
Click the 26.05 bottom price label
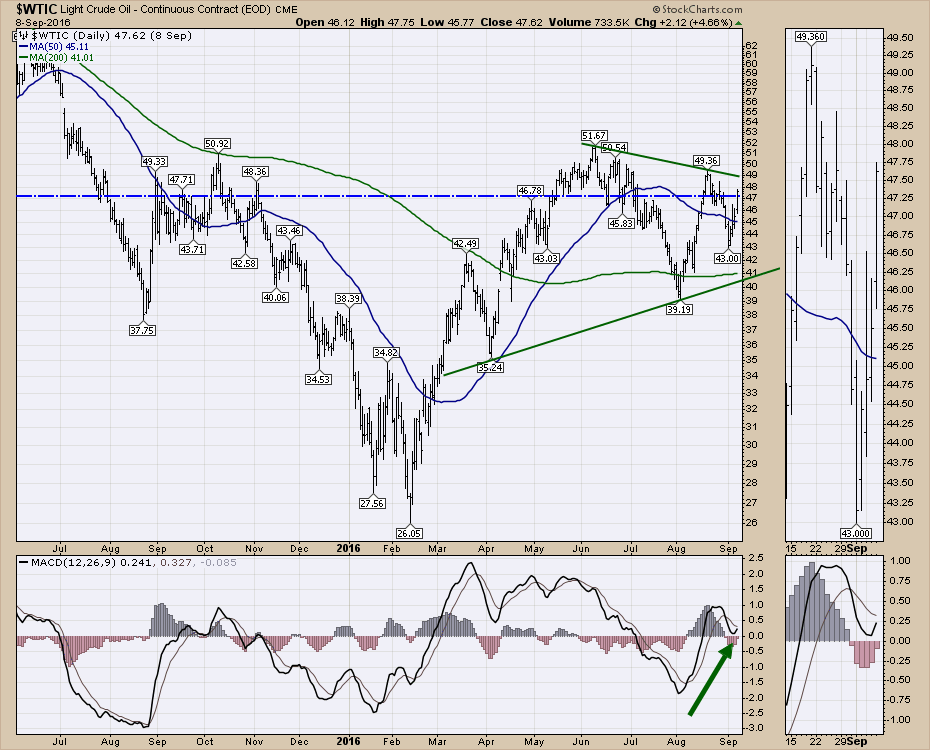[409, 533]
